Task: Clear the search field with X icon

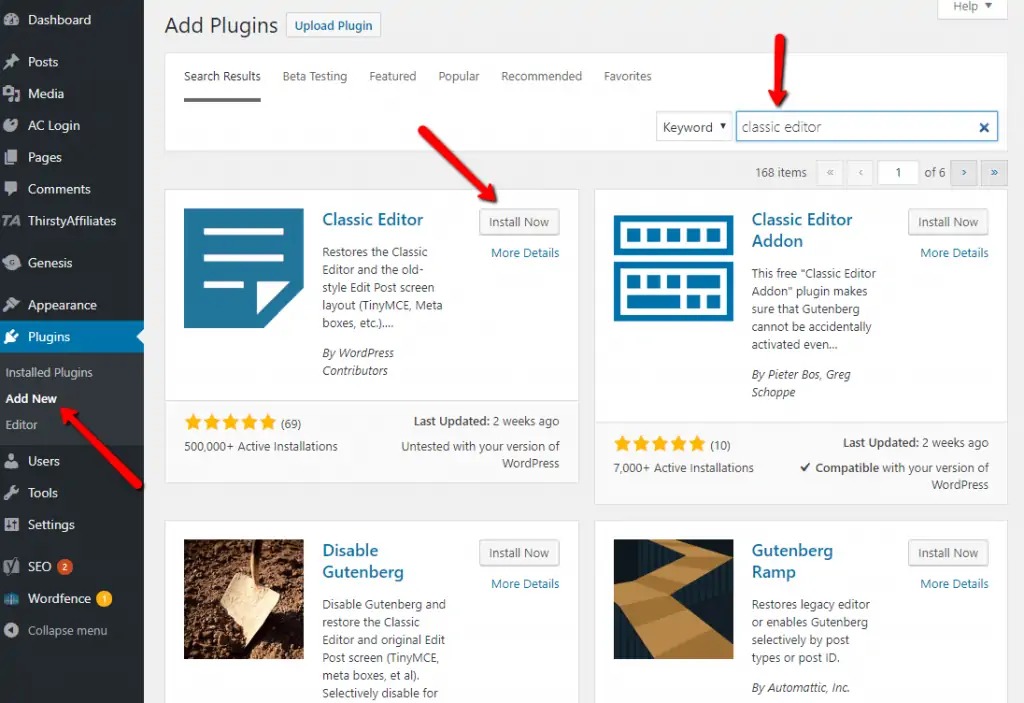Action: point(984,127)
